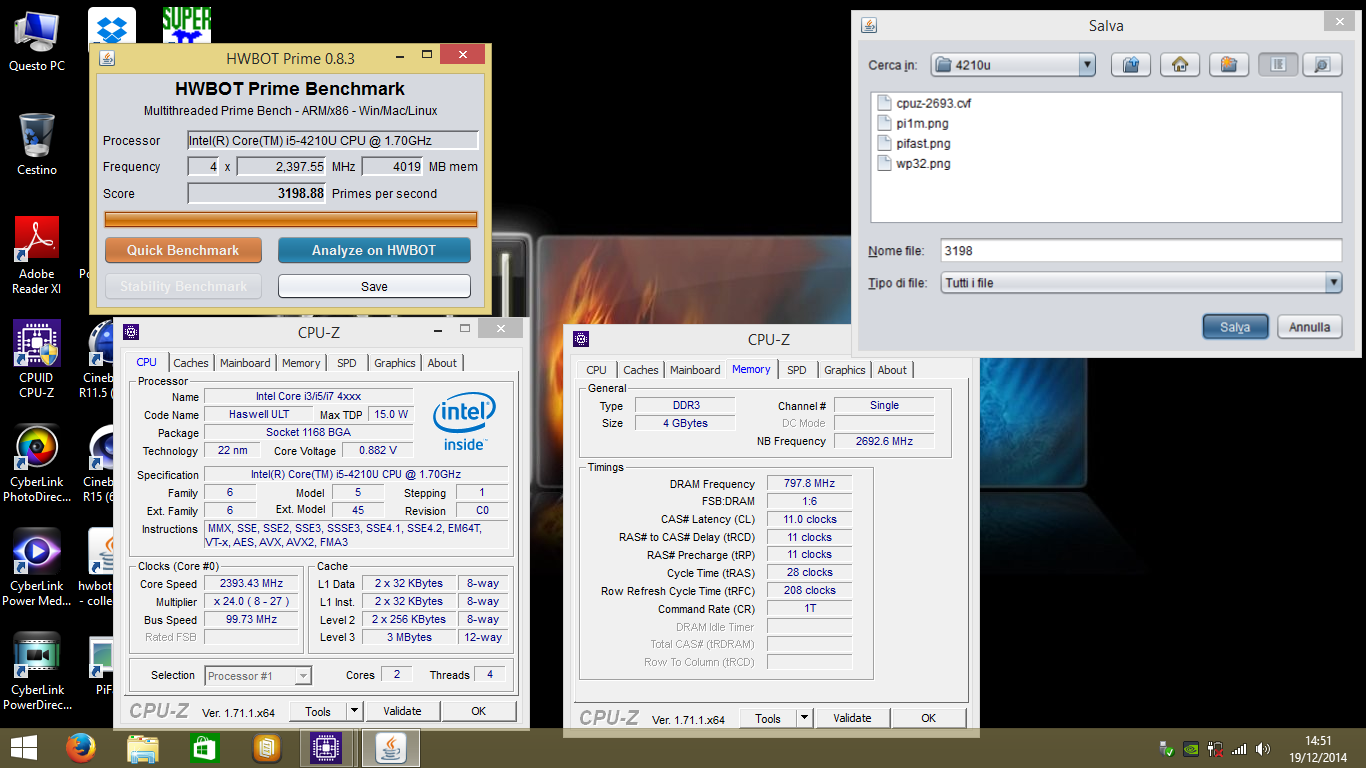The image size is (1366, 768).
Task: Click Save in HWBOT Prime window
Action: pyautogui.click(x=374, y=286)
